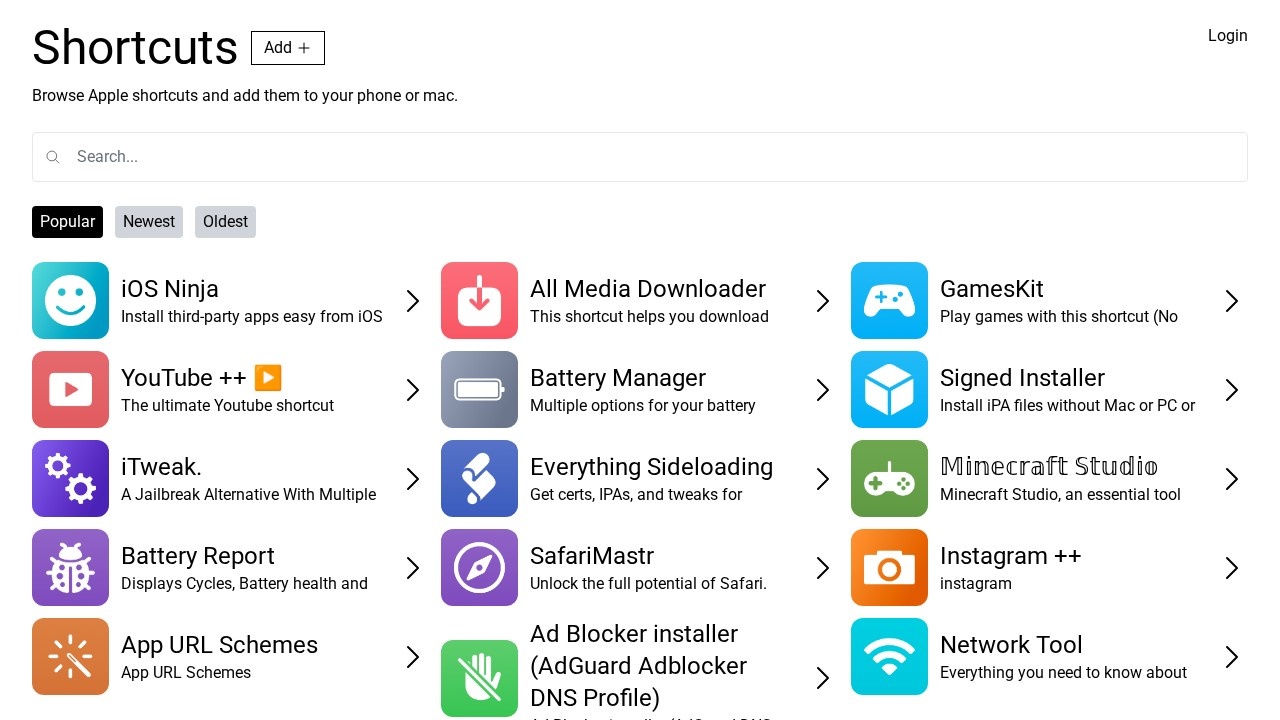Open the Battery Report bug icon
Viewport: 1280px width, 720px height.
coord(70,567)
